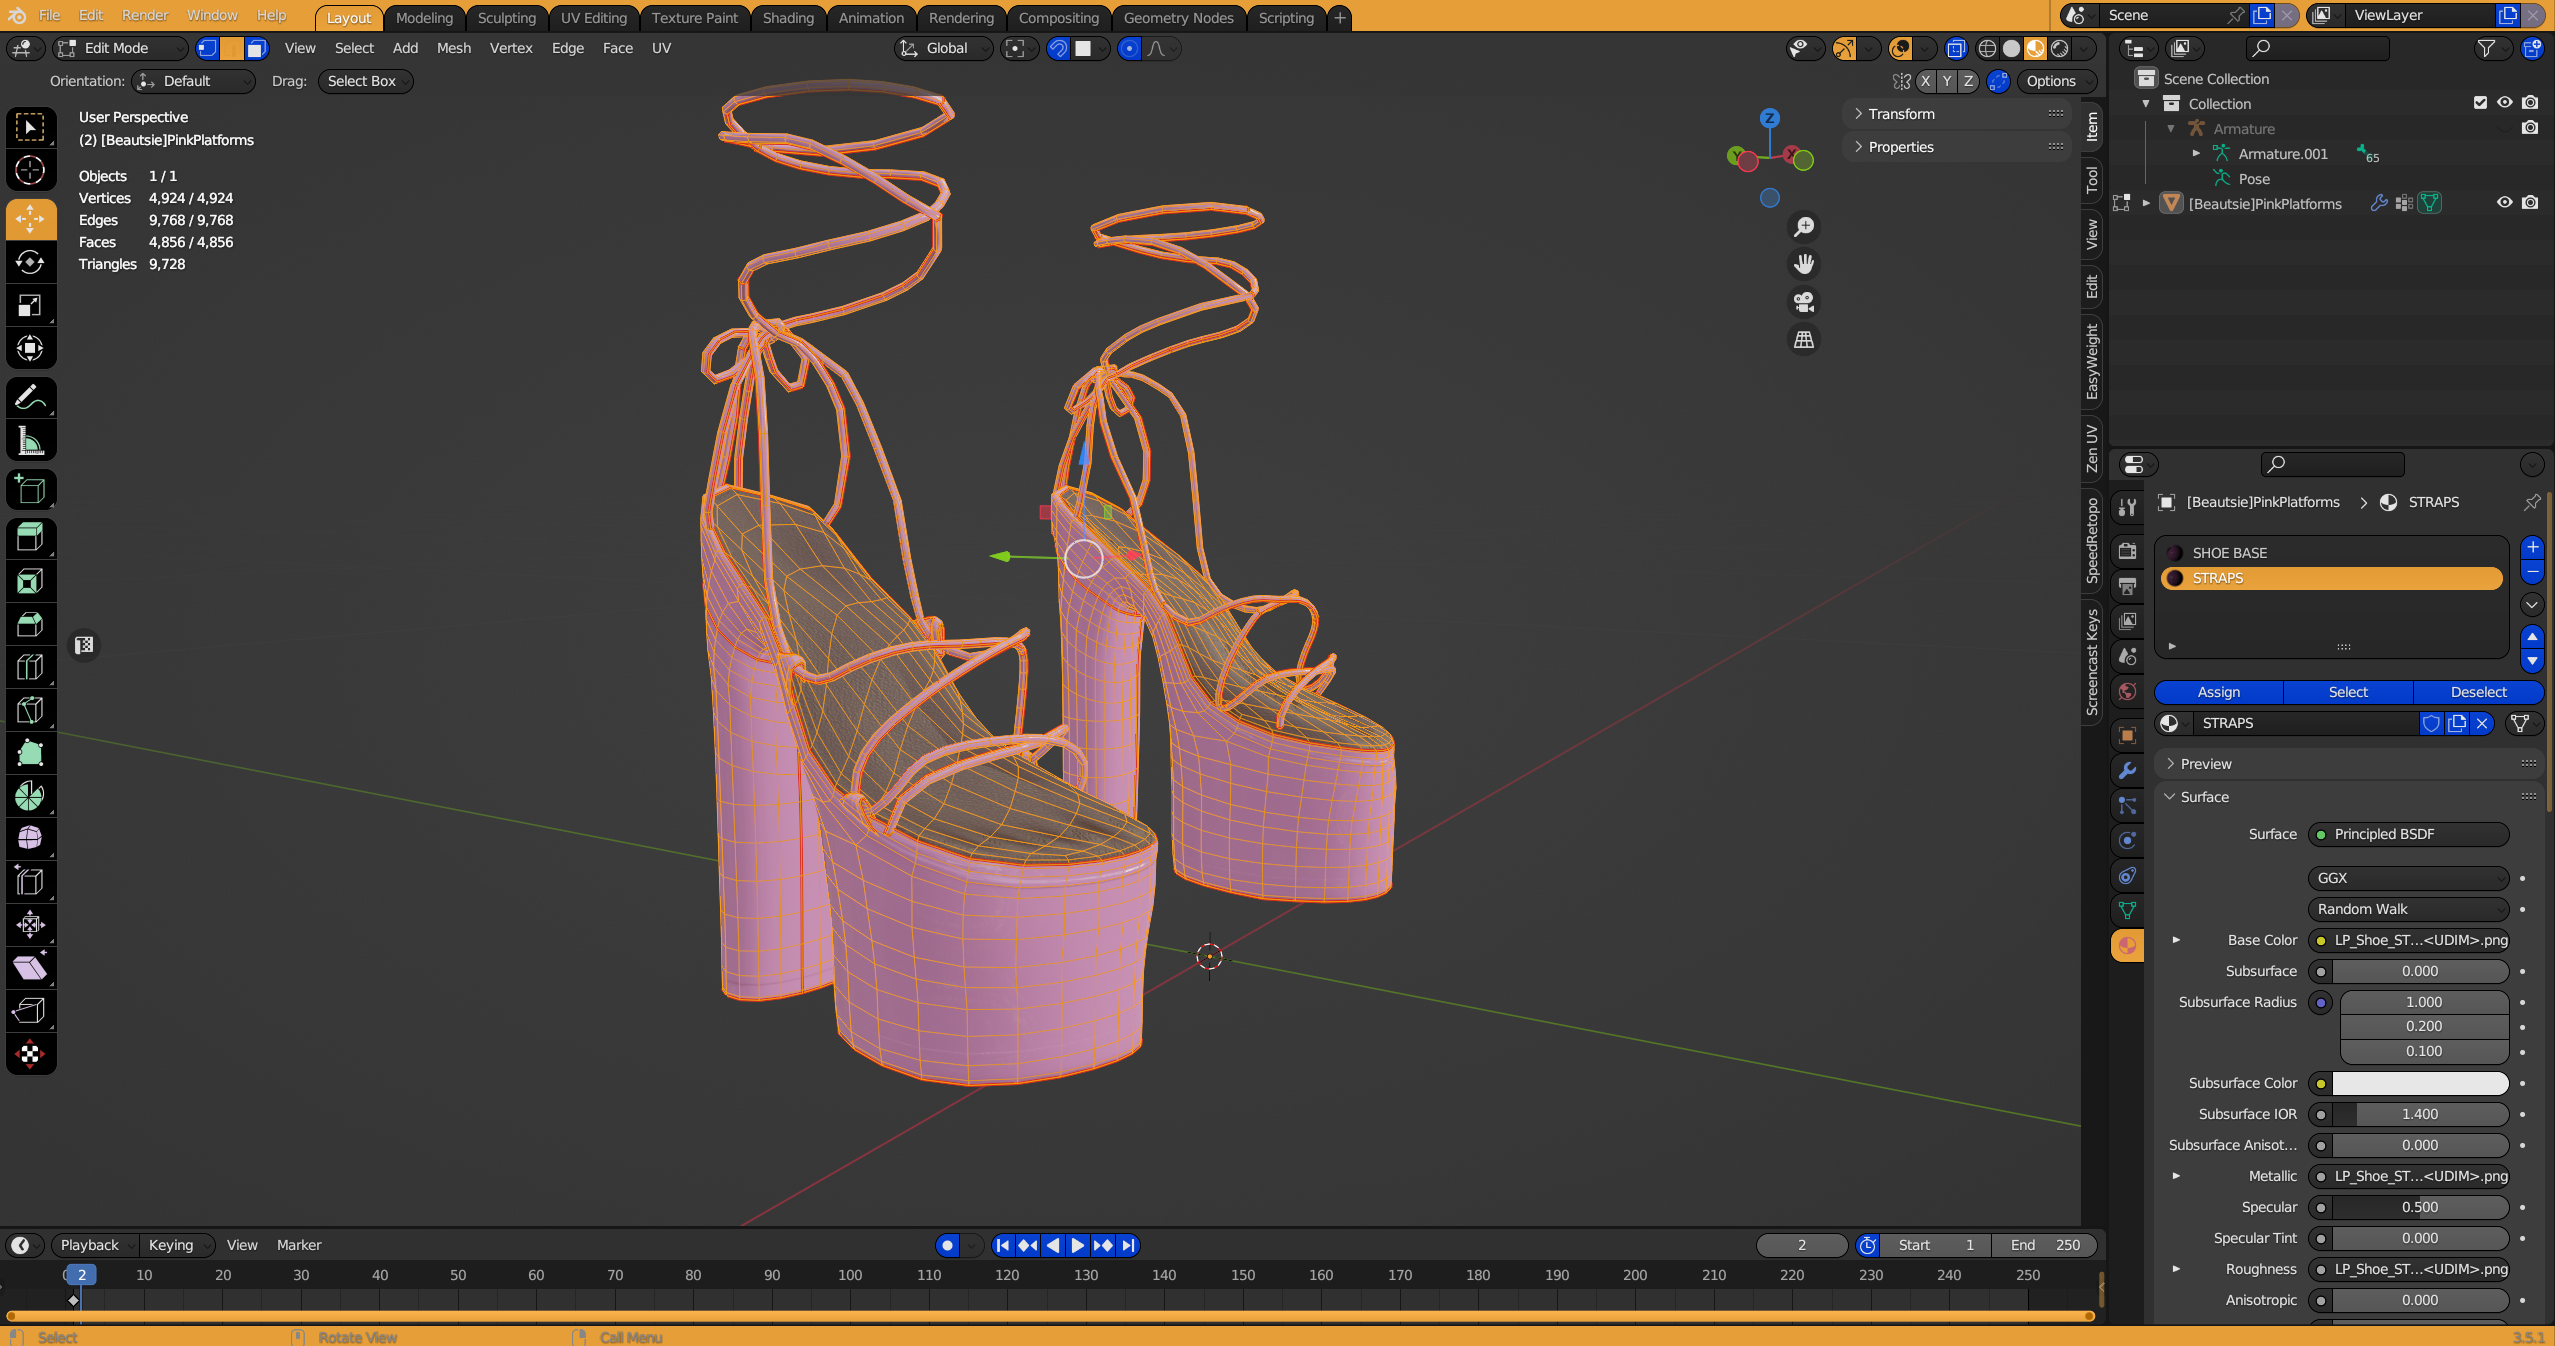Switch to the UV Editing workspace
2555x1346 pixels.
(593, 18)
